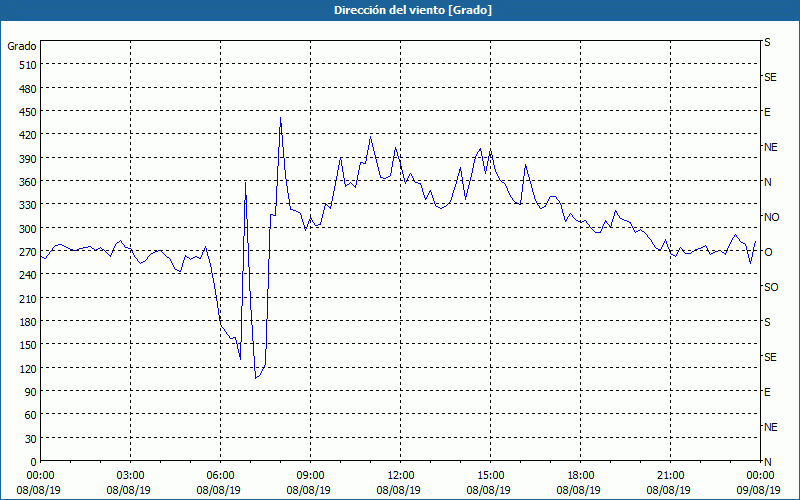Click the 'SE' compass label level with 480
Viewport: 800px width, 500px height.
770,77
